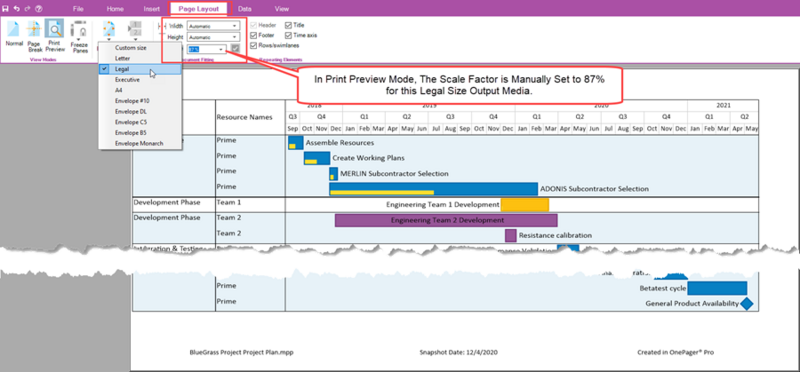Viewport: 800px width, 372px height.
Task: Choose Envelope #10 page size
Action: [x=140, y=101]
